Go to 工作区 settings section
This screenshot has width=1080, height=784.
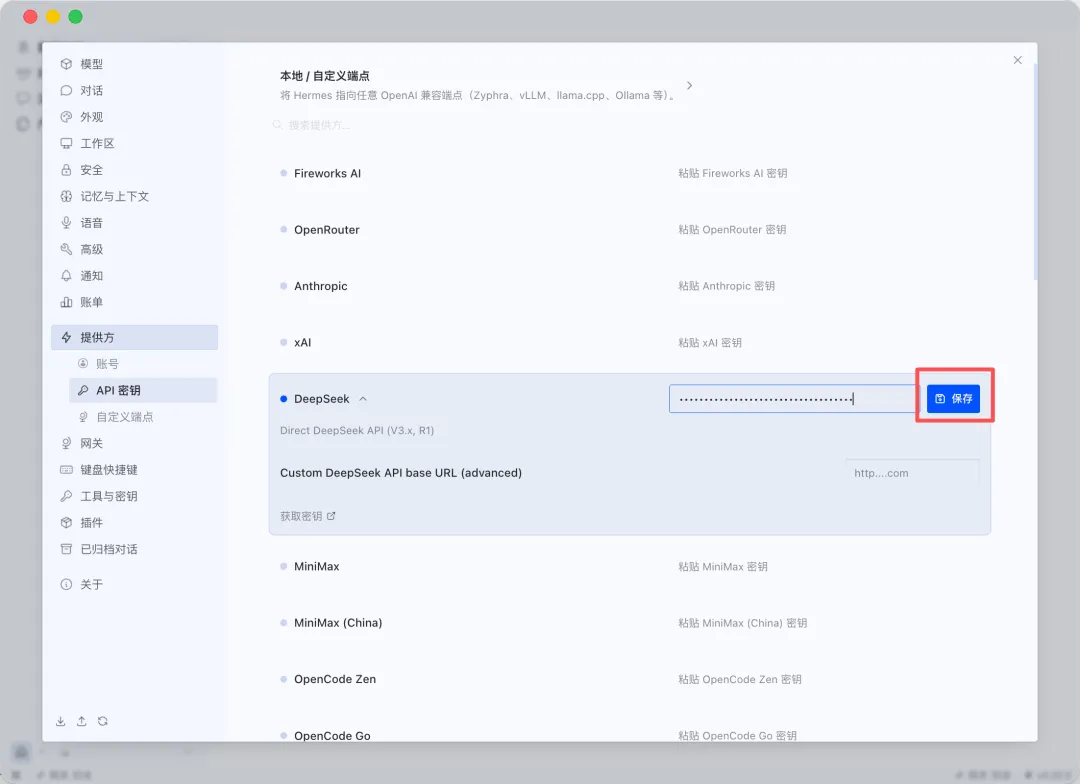[134, 143]
